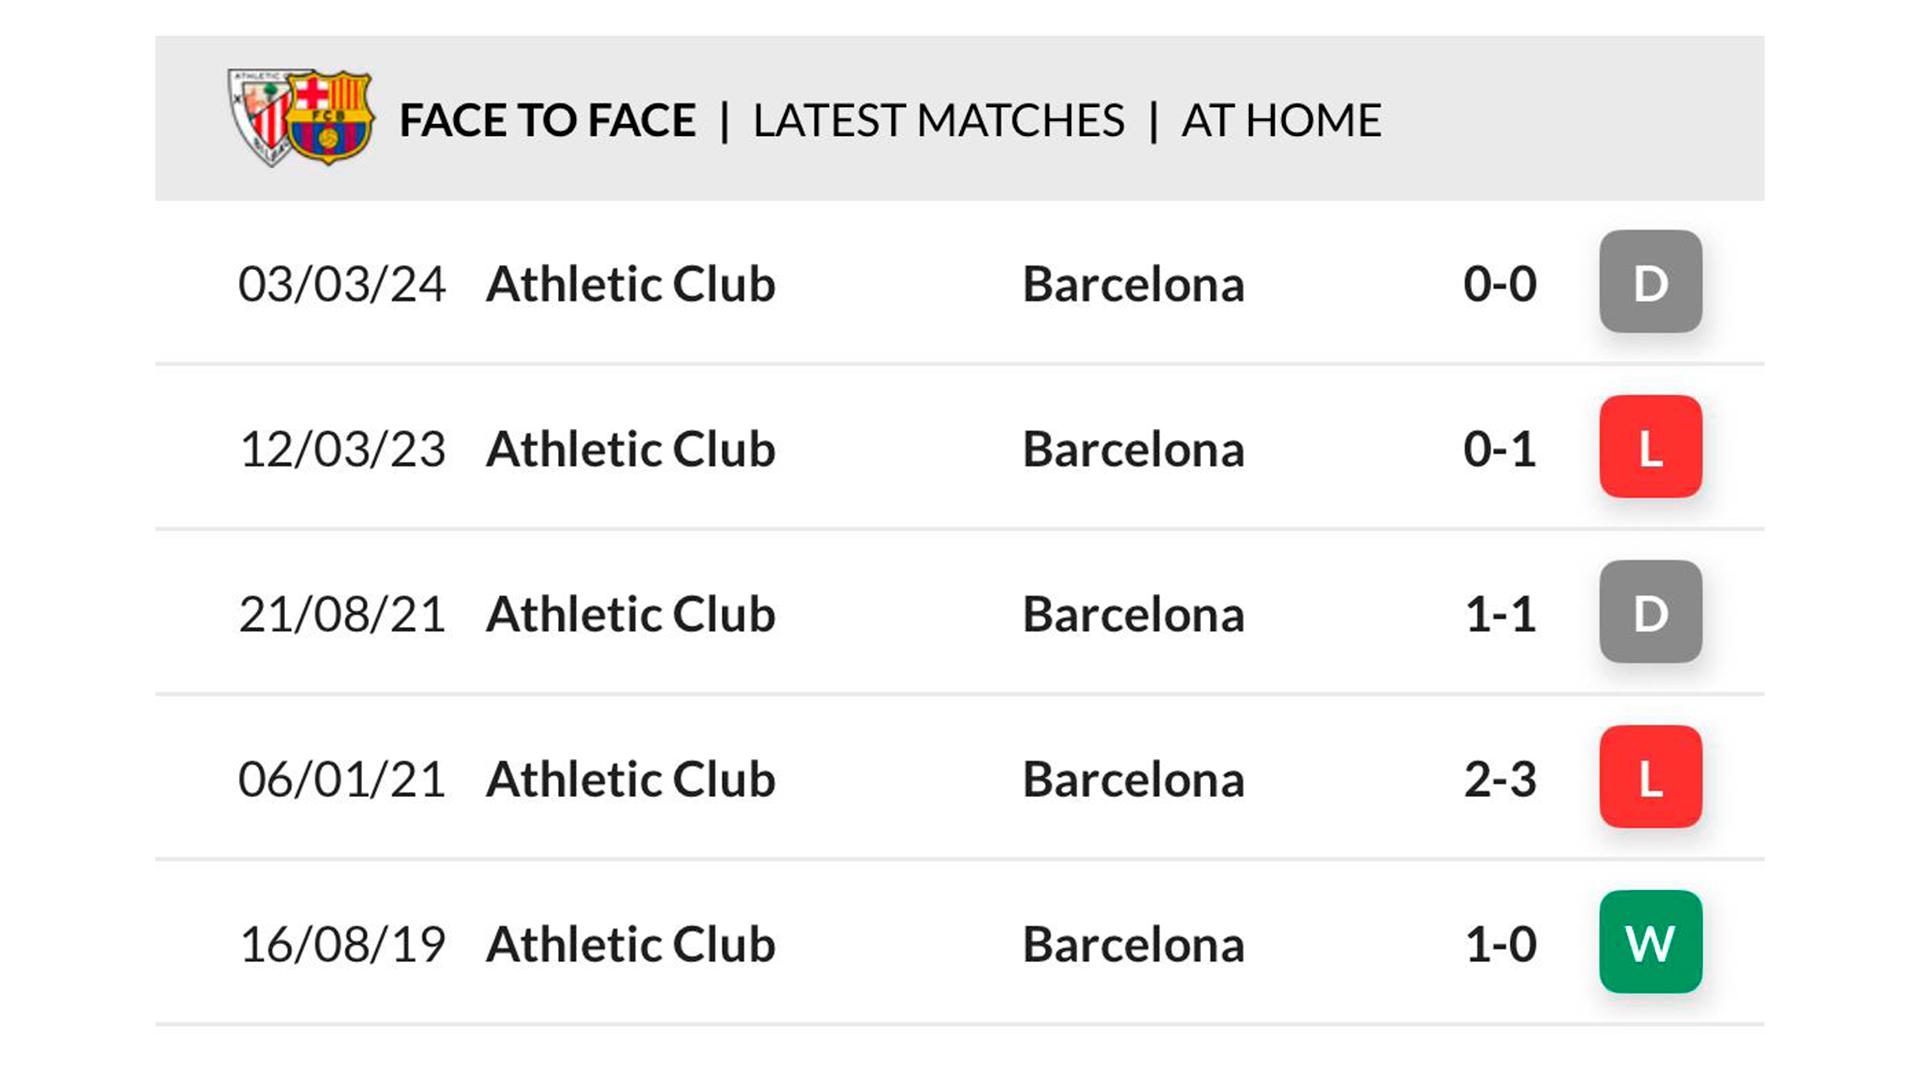Switch to the AT HOME tab
Screen dimensions: 1920x1080
pyautogui.click(x=1281, y=121)
